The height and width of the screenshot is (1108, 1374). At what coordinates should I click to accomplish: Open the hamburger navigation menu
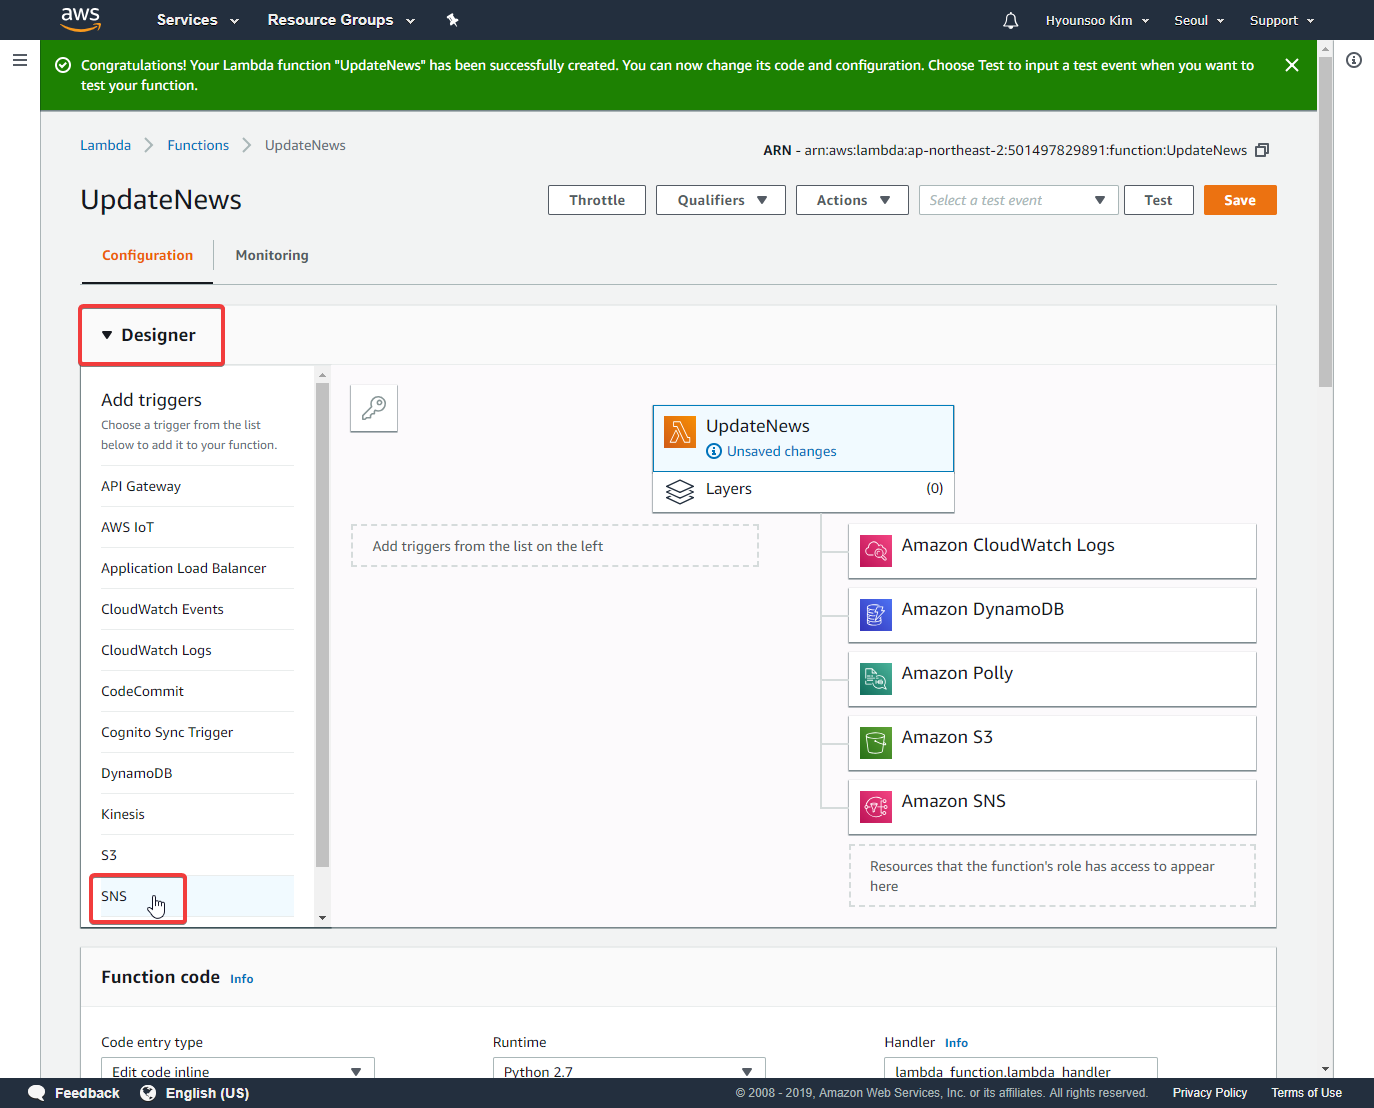19,60
